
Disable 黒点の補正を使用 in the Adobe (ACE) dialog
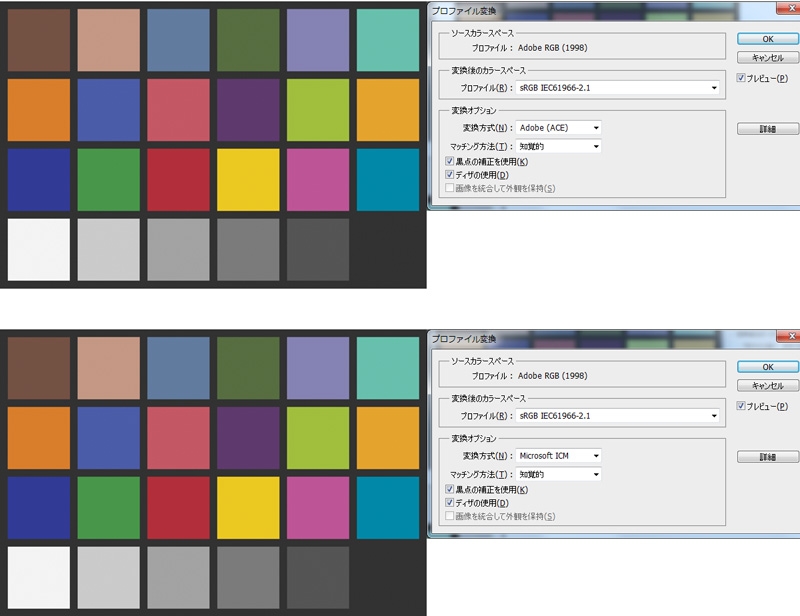449,161
